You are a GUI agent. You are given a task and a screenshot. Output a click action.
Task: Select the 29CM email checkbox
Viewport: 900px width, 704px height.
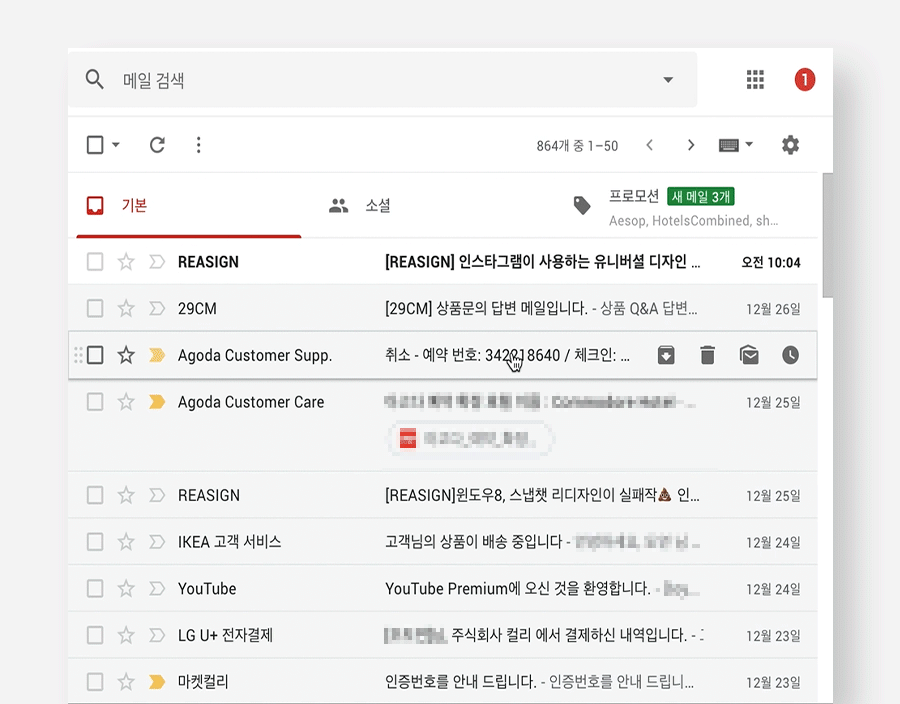point(95,308)
